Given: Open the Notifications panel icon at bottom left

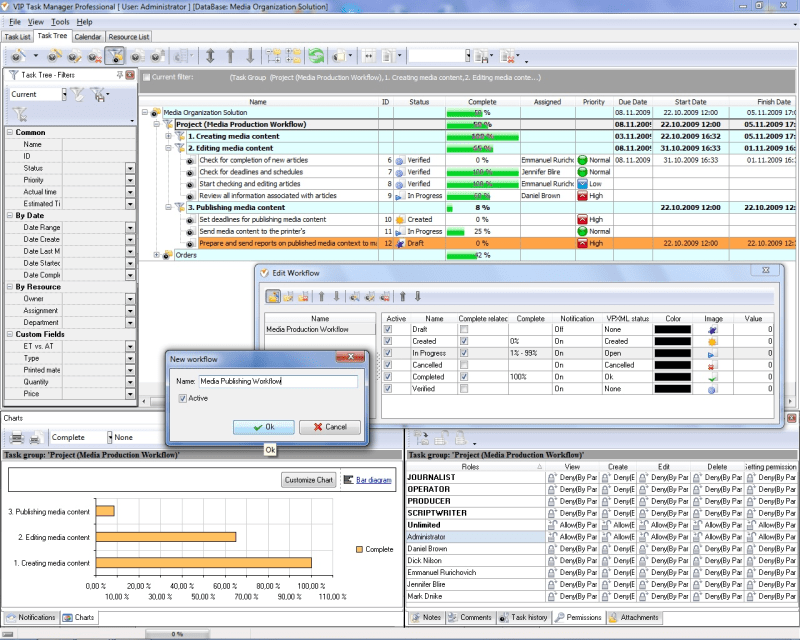Looking at the screenshot, I should [12, 618].
